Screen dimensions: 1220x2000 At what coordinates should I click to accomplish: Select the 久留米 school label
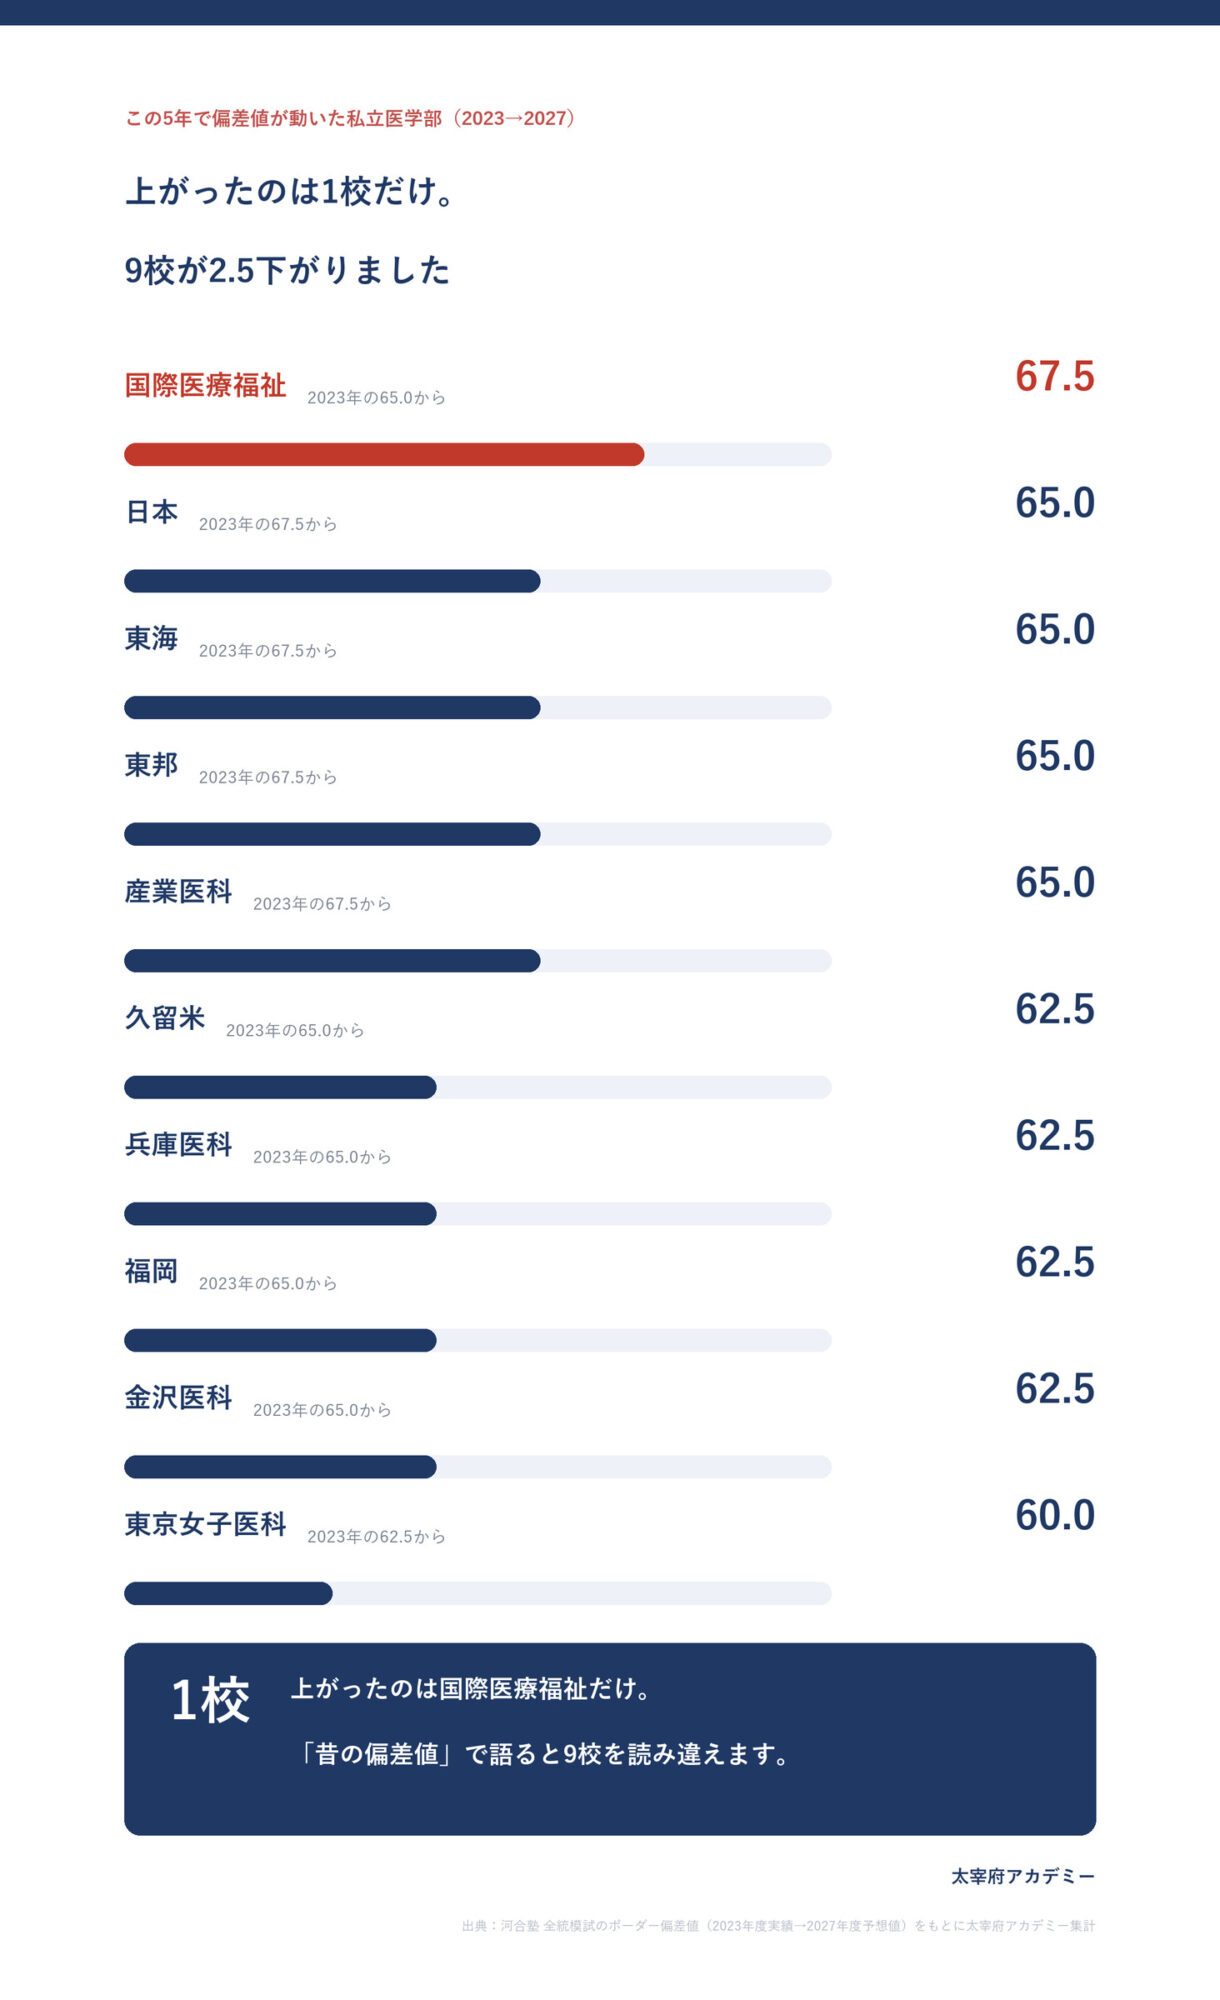pos(165,1018)
